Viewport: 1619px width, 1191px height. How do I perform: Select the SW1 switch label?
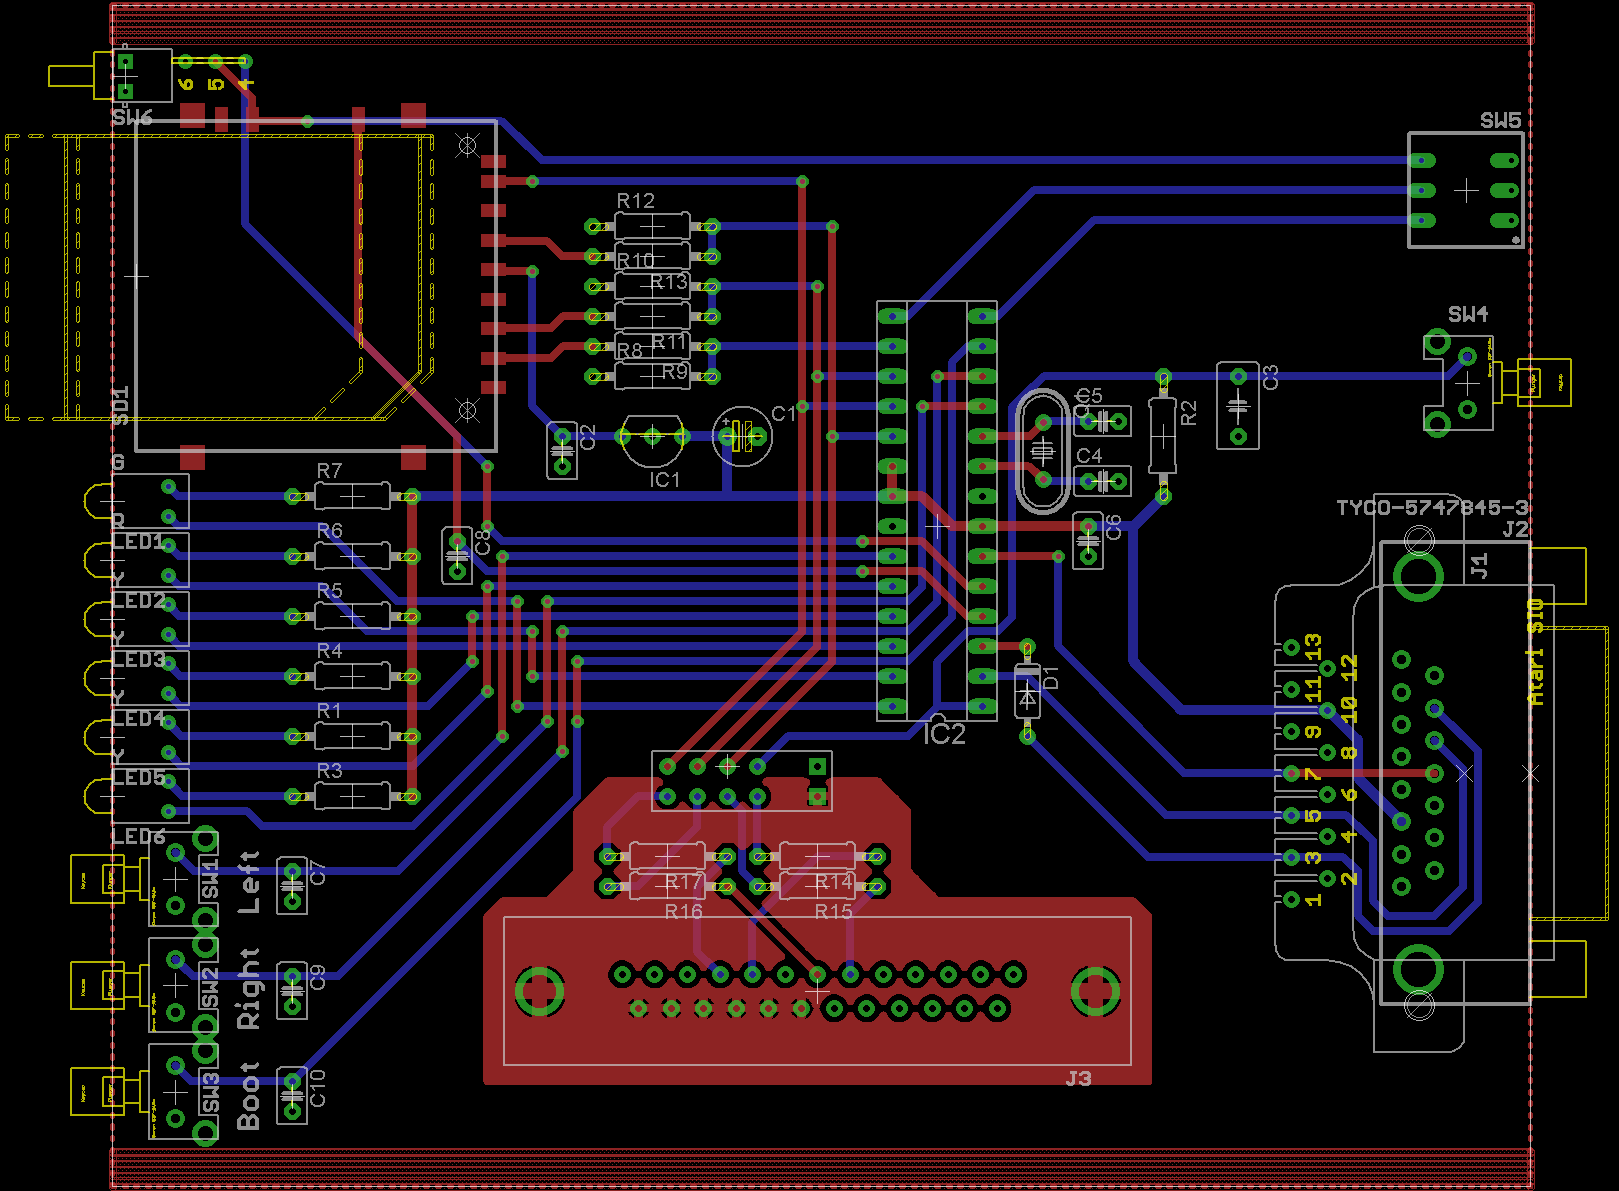pyautogui.click(x=210, y=880)
